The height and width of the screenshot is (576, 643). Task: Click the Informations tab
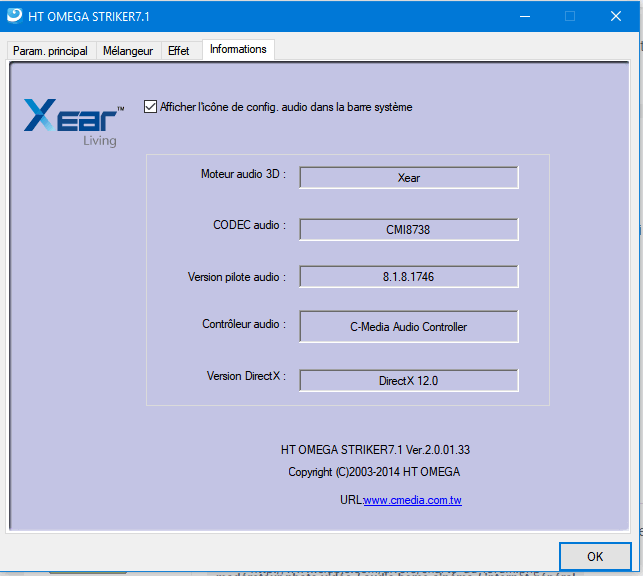[x=238, y=49]
